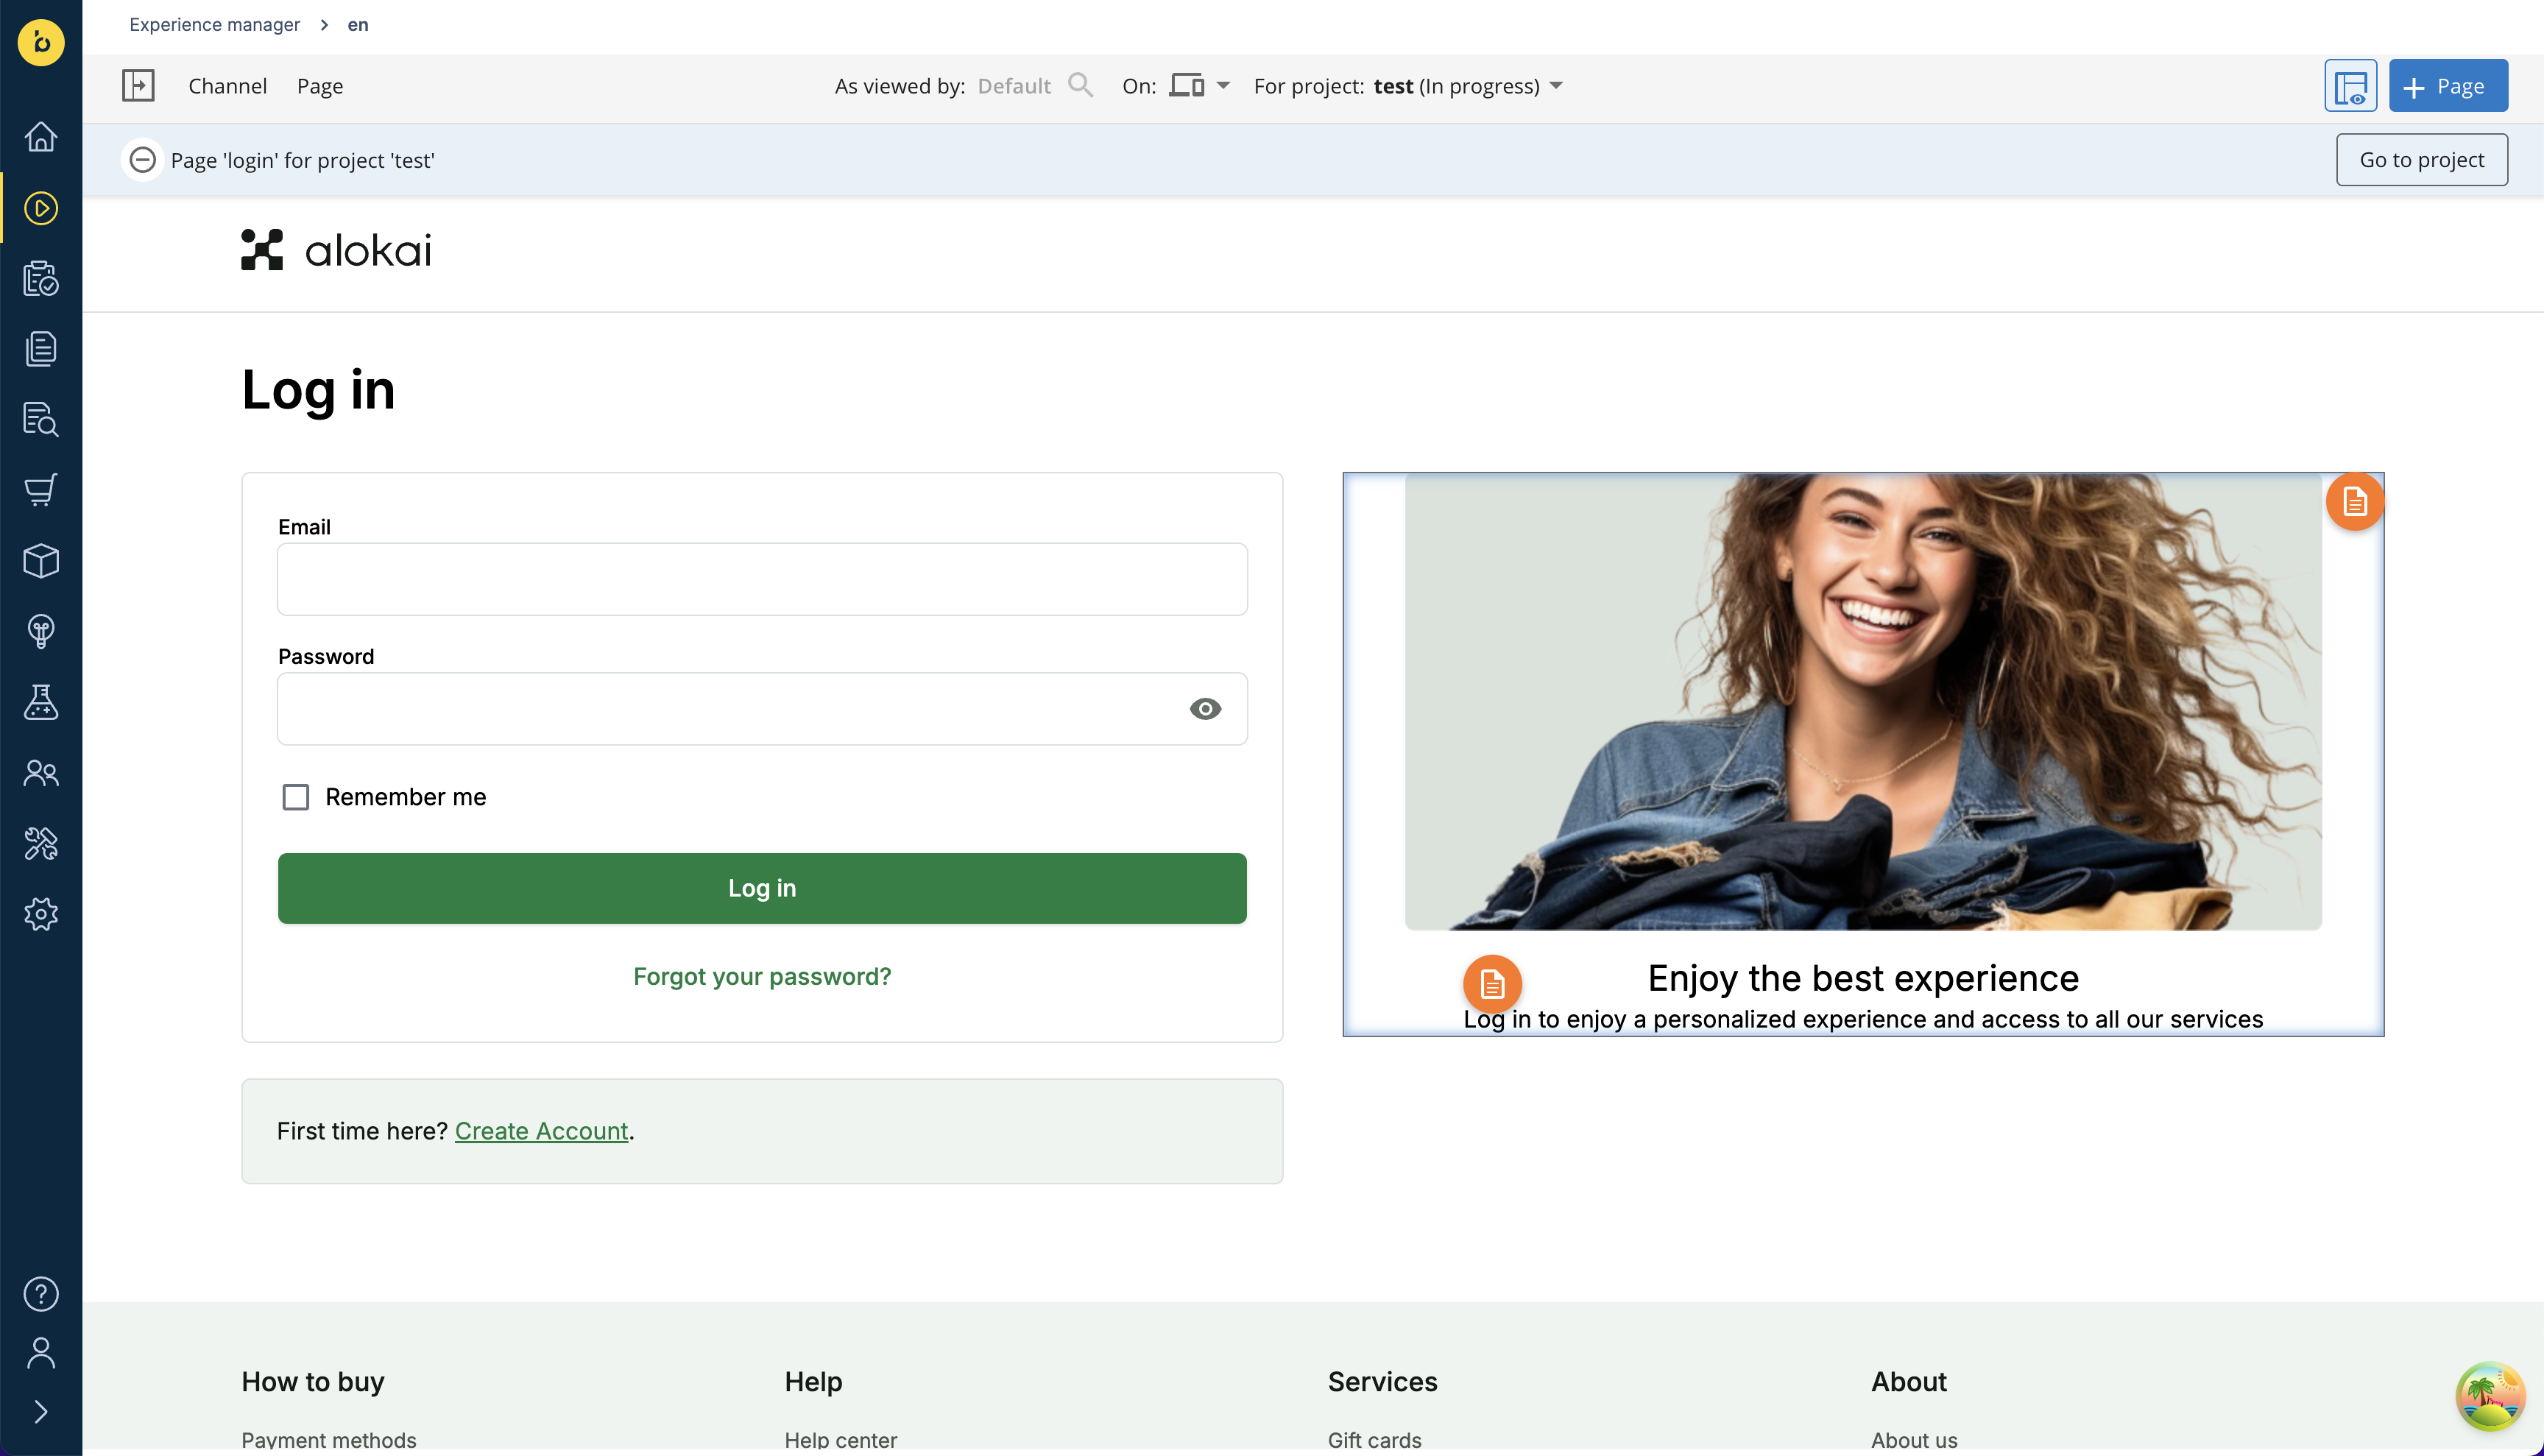Image resolution: width=2544 pixels, height=1456 pixels.
Task: Toggle the left panel with the sidebar icon
Action: 138,85
